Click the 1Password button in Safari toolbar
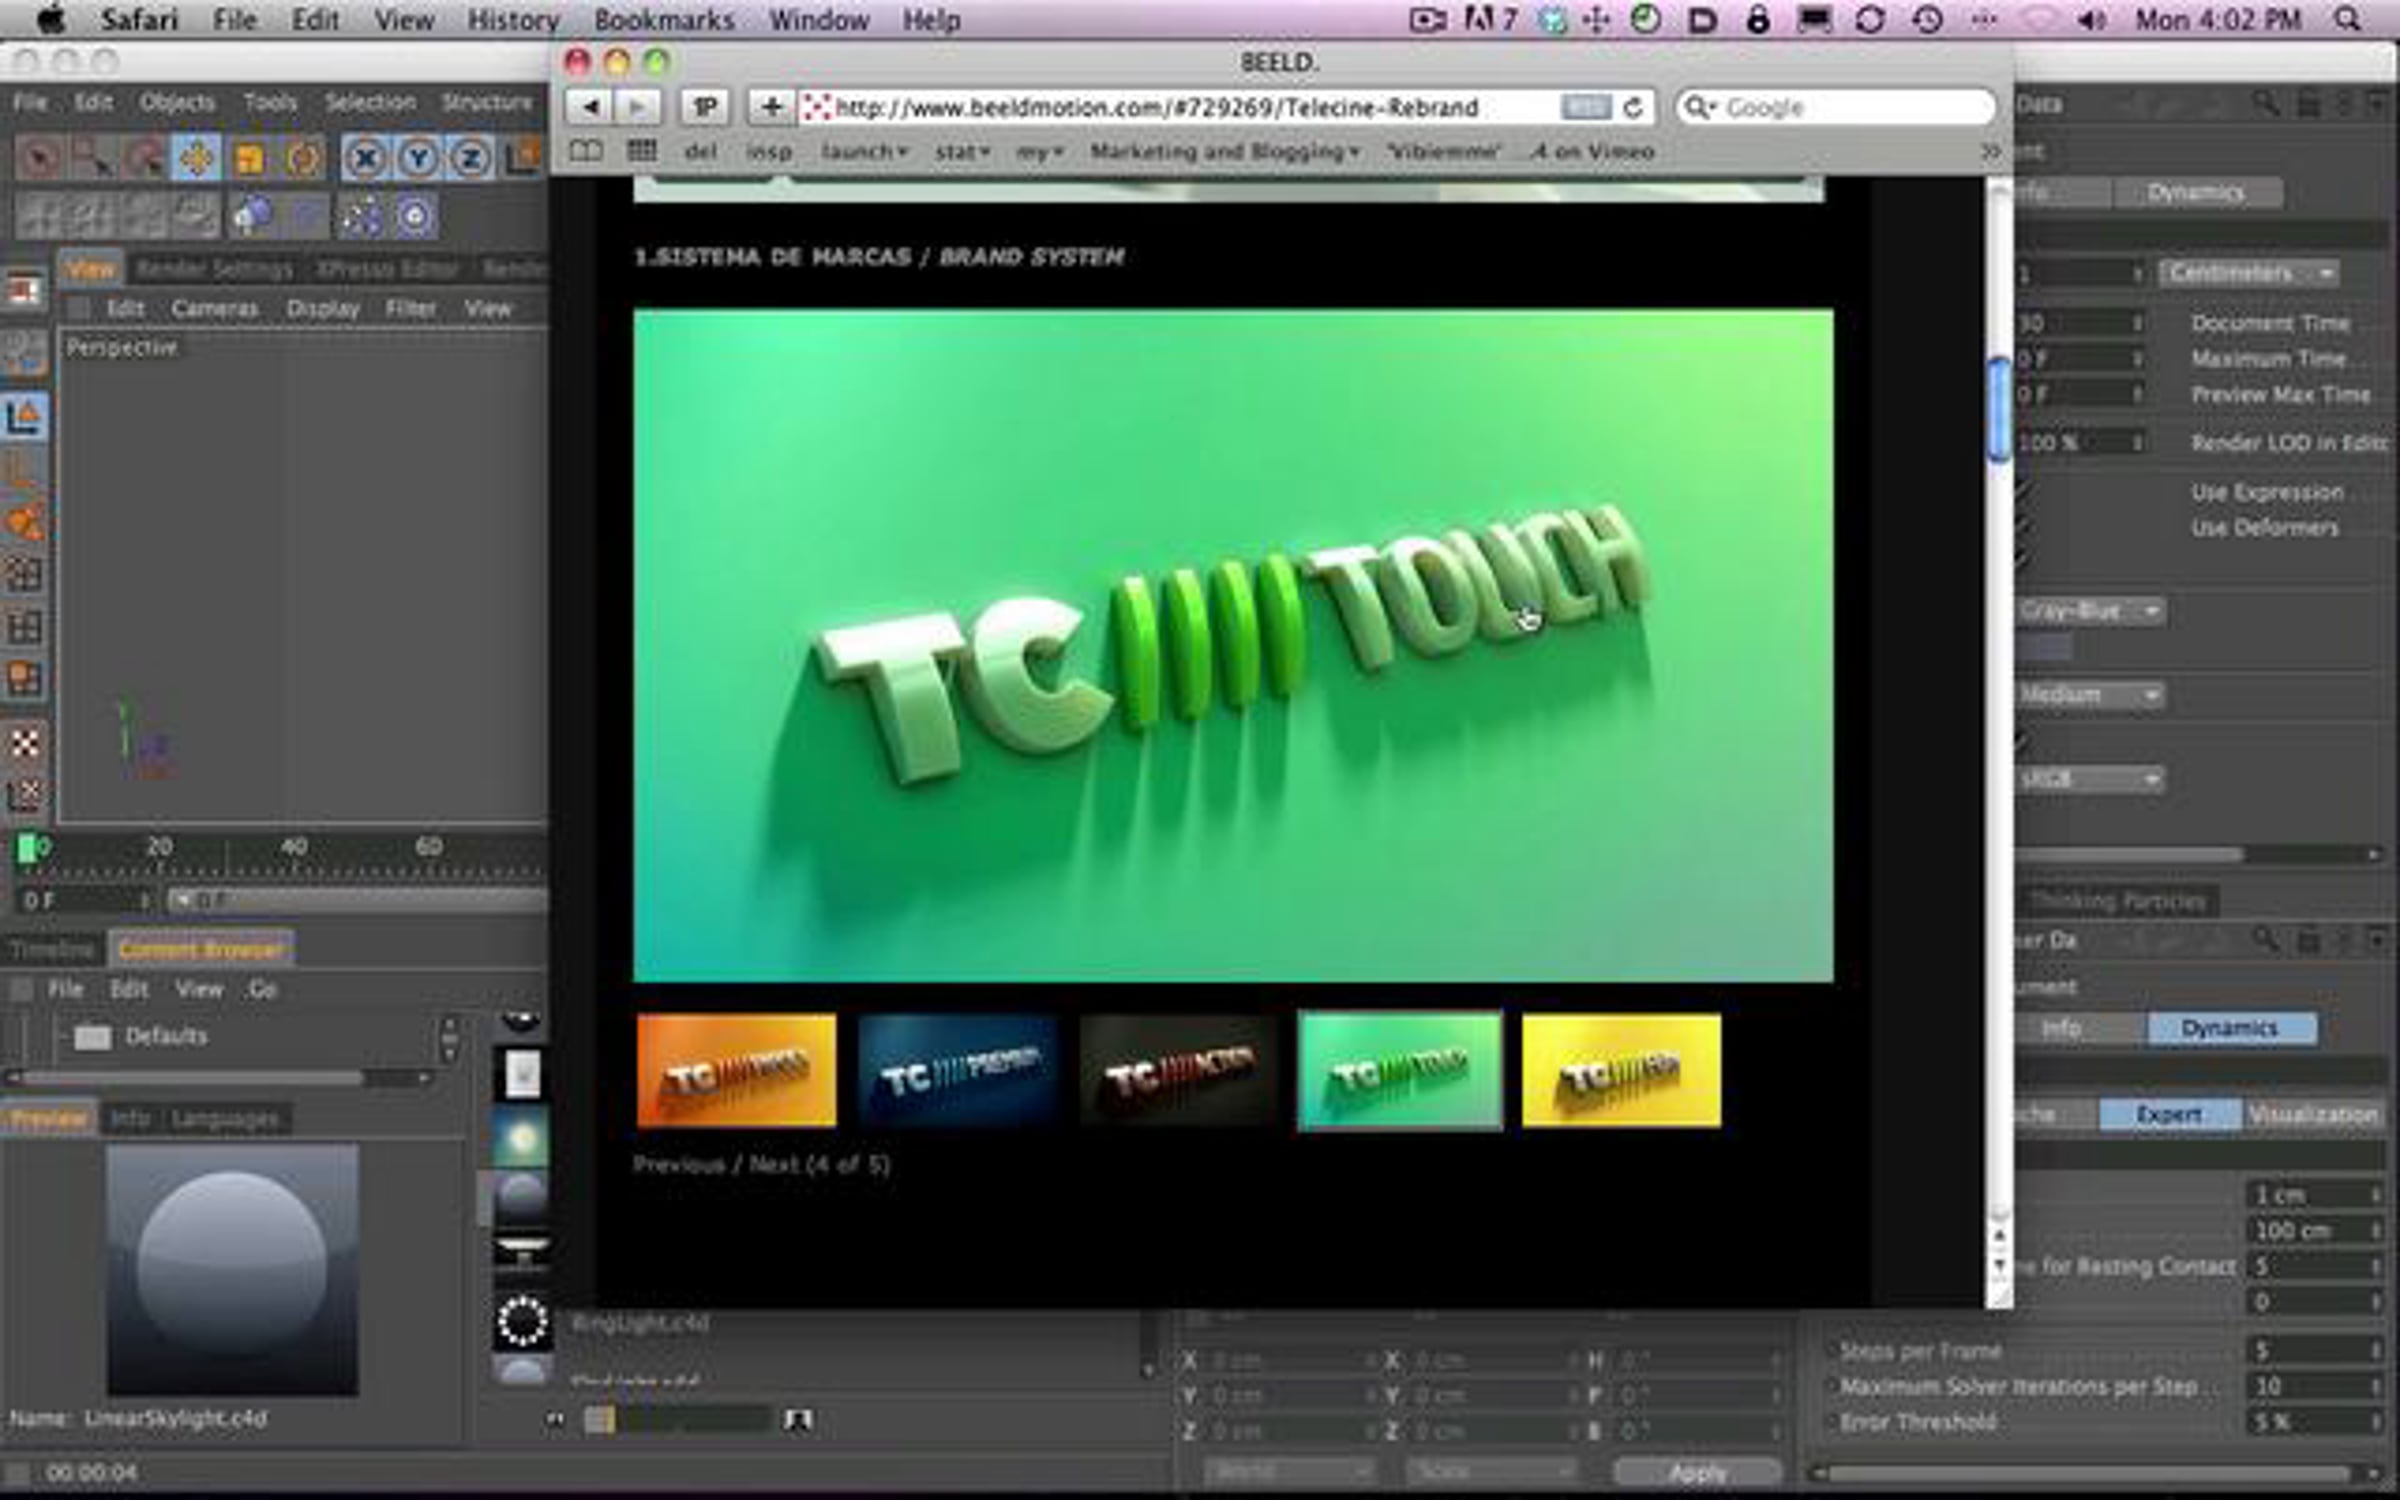This screenshot has width=2400, height=1500. click(x=705, y=106)
